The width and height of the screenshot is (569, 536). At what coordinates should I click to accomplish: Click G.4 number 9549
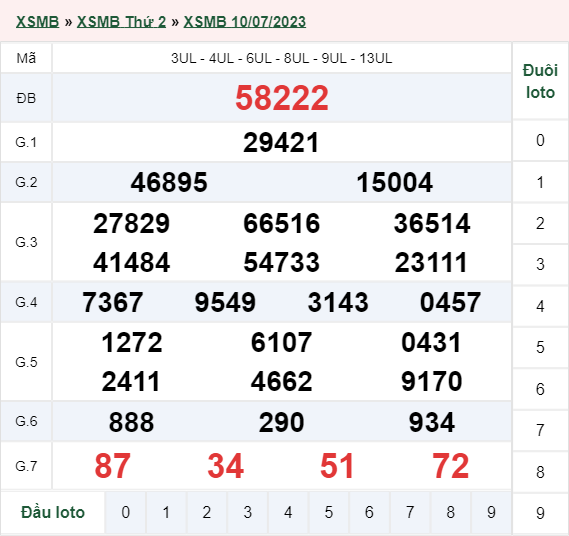[x=225, y=302]
